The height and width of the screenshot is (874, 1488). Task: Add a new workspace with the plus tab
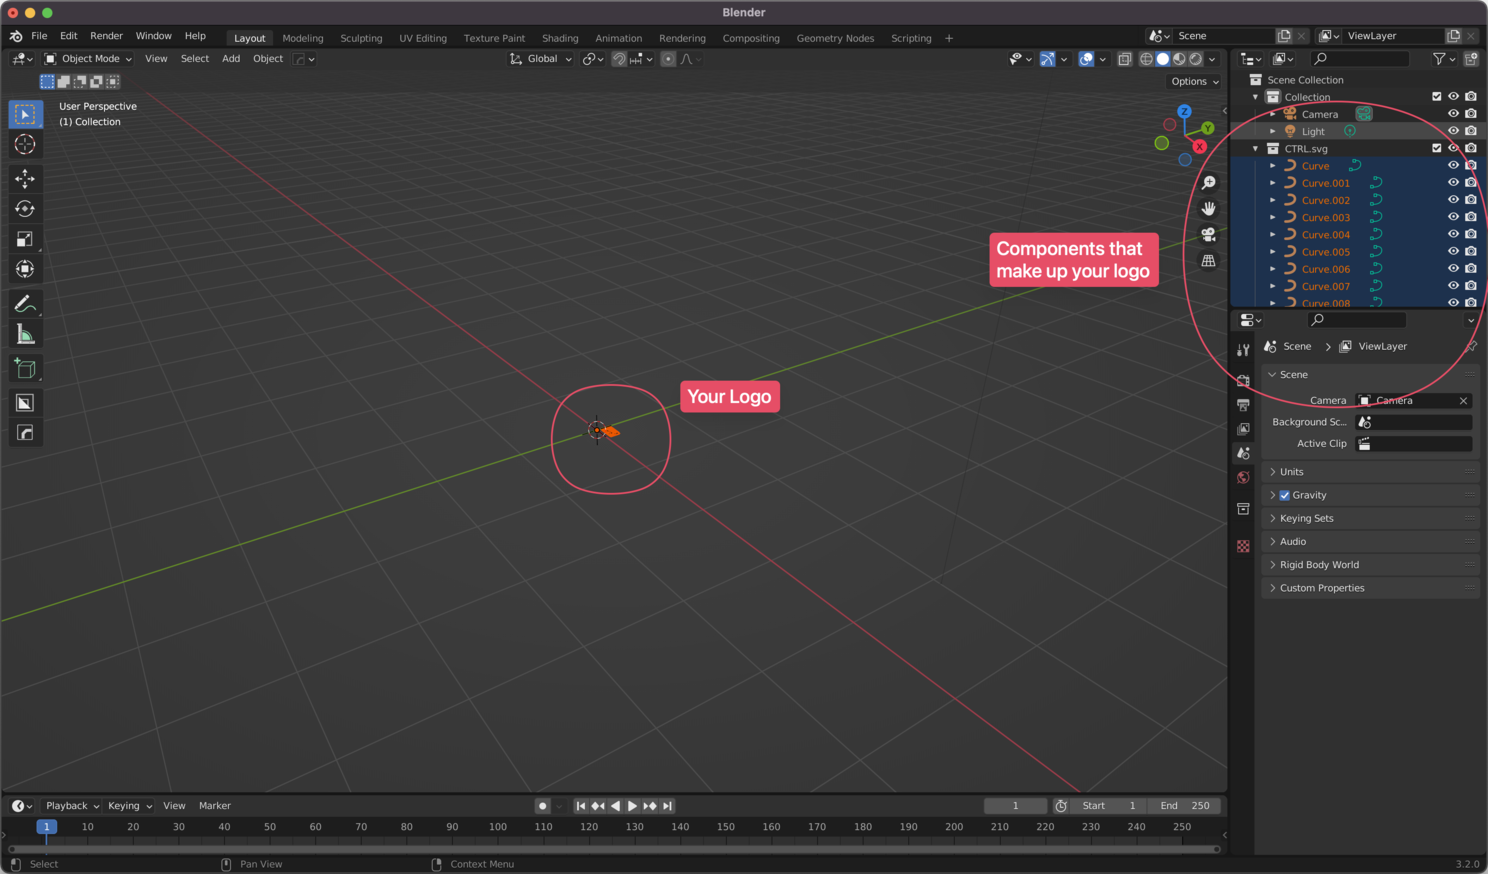[x=949, y=38]
